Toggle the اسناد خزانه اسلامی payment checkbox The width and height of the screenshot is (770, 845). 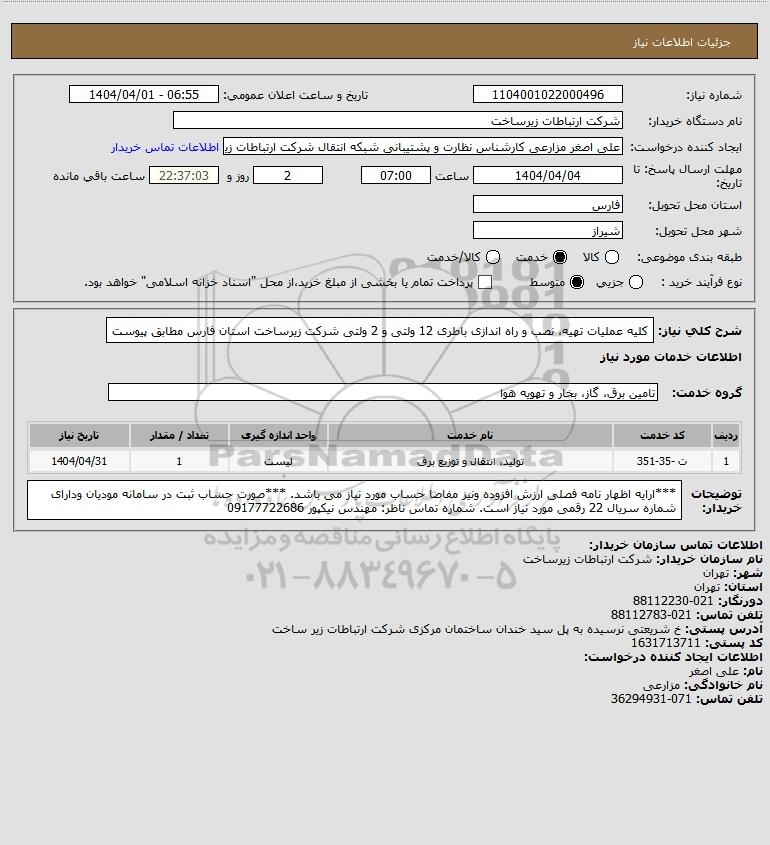coord(485,282)
